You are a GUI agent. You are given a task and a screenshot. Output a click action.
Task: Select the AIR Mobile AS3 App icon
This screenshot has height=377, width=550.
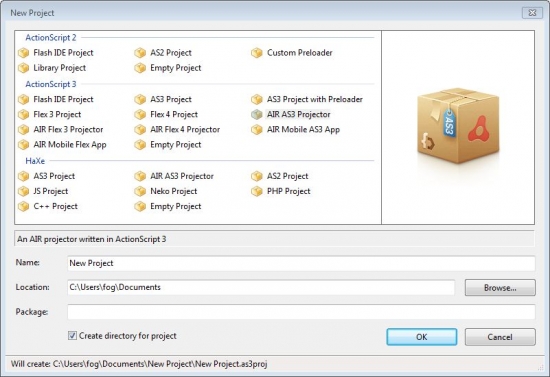click(257, 130)
